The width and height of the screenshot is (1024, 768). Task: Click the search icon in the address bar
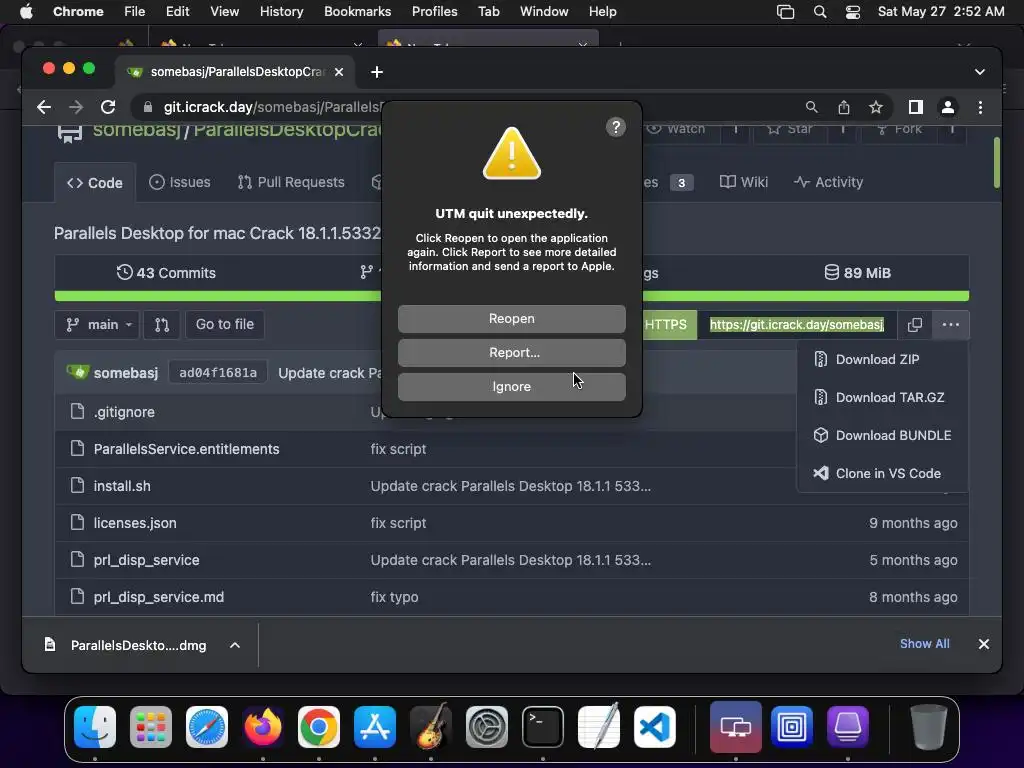[811, 107]
